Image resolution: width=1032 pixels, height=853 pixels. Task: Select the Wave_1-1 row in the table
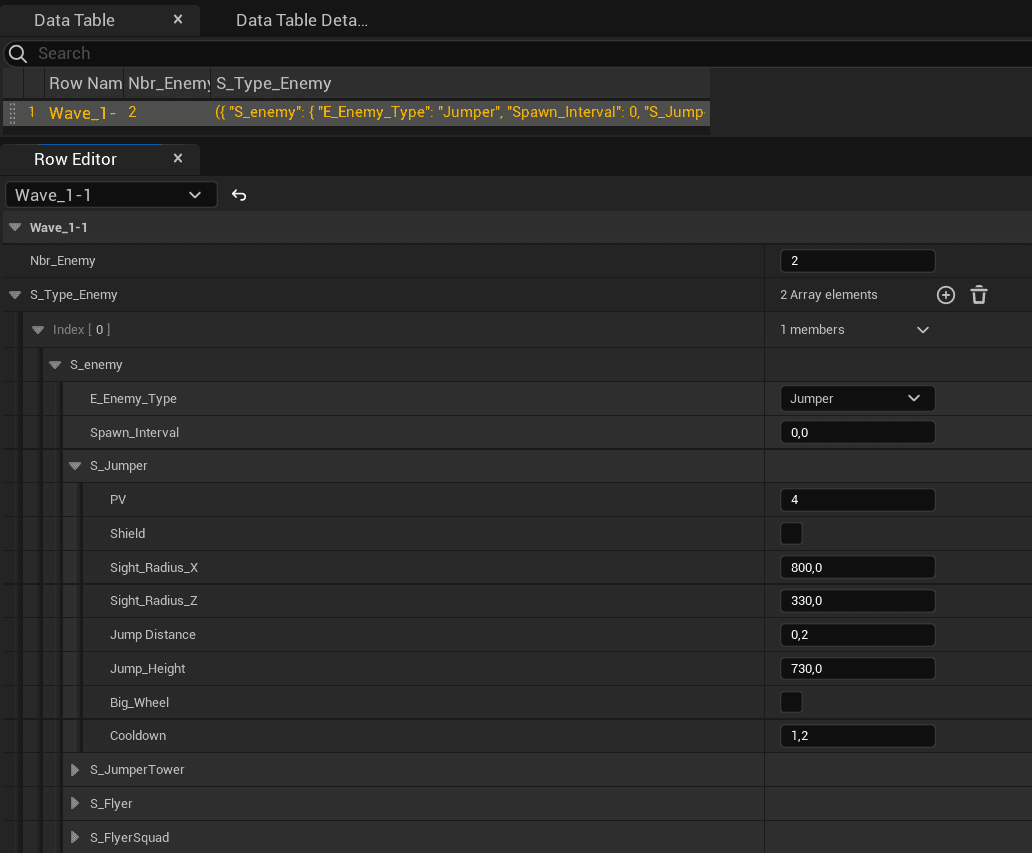356,113
